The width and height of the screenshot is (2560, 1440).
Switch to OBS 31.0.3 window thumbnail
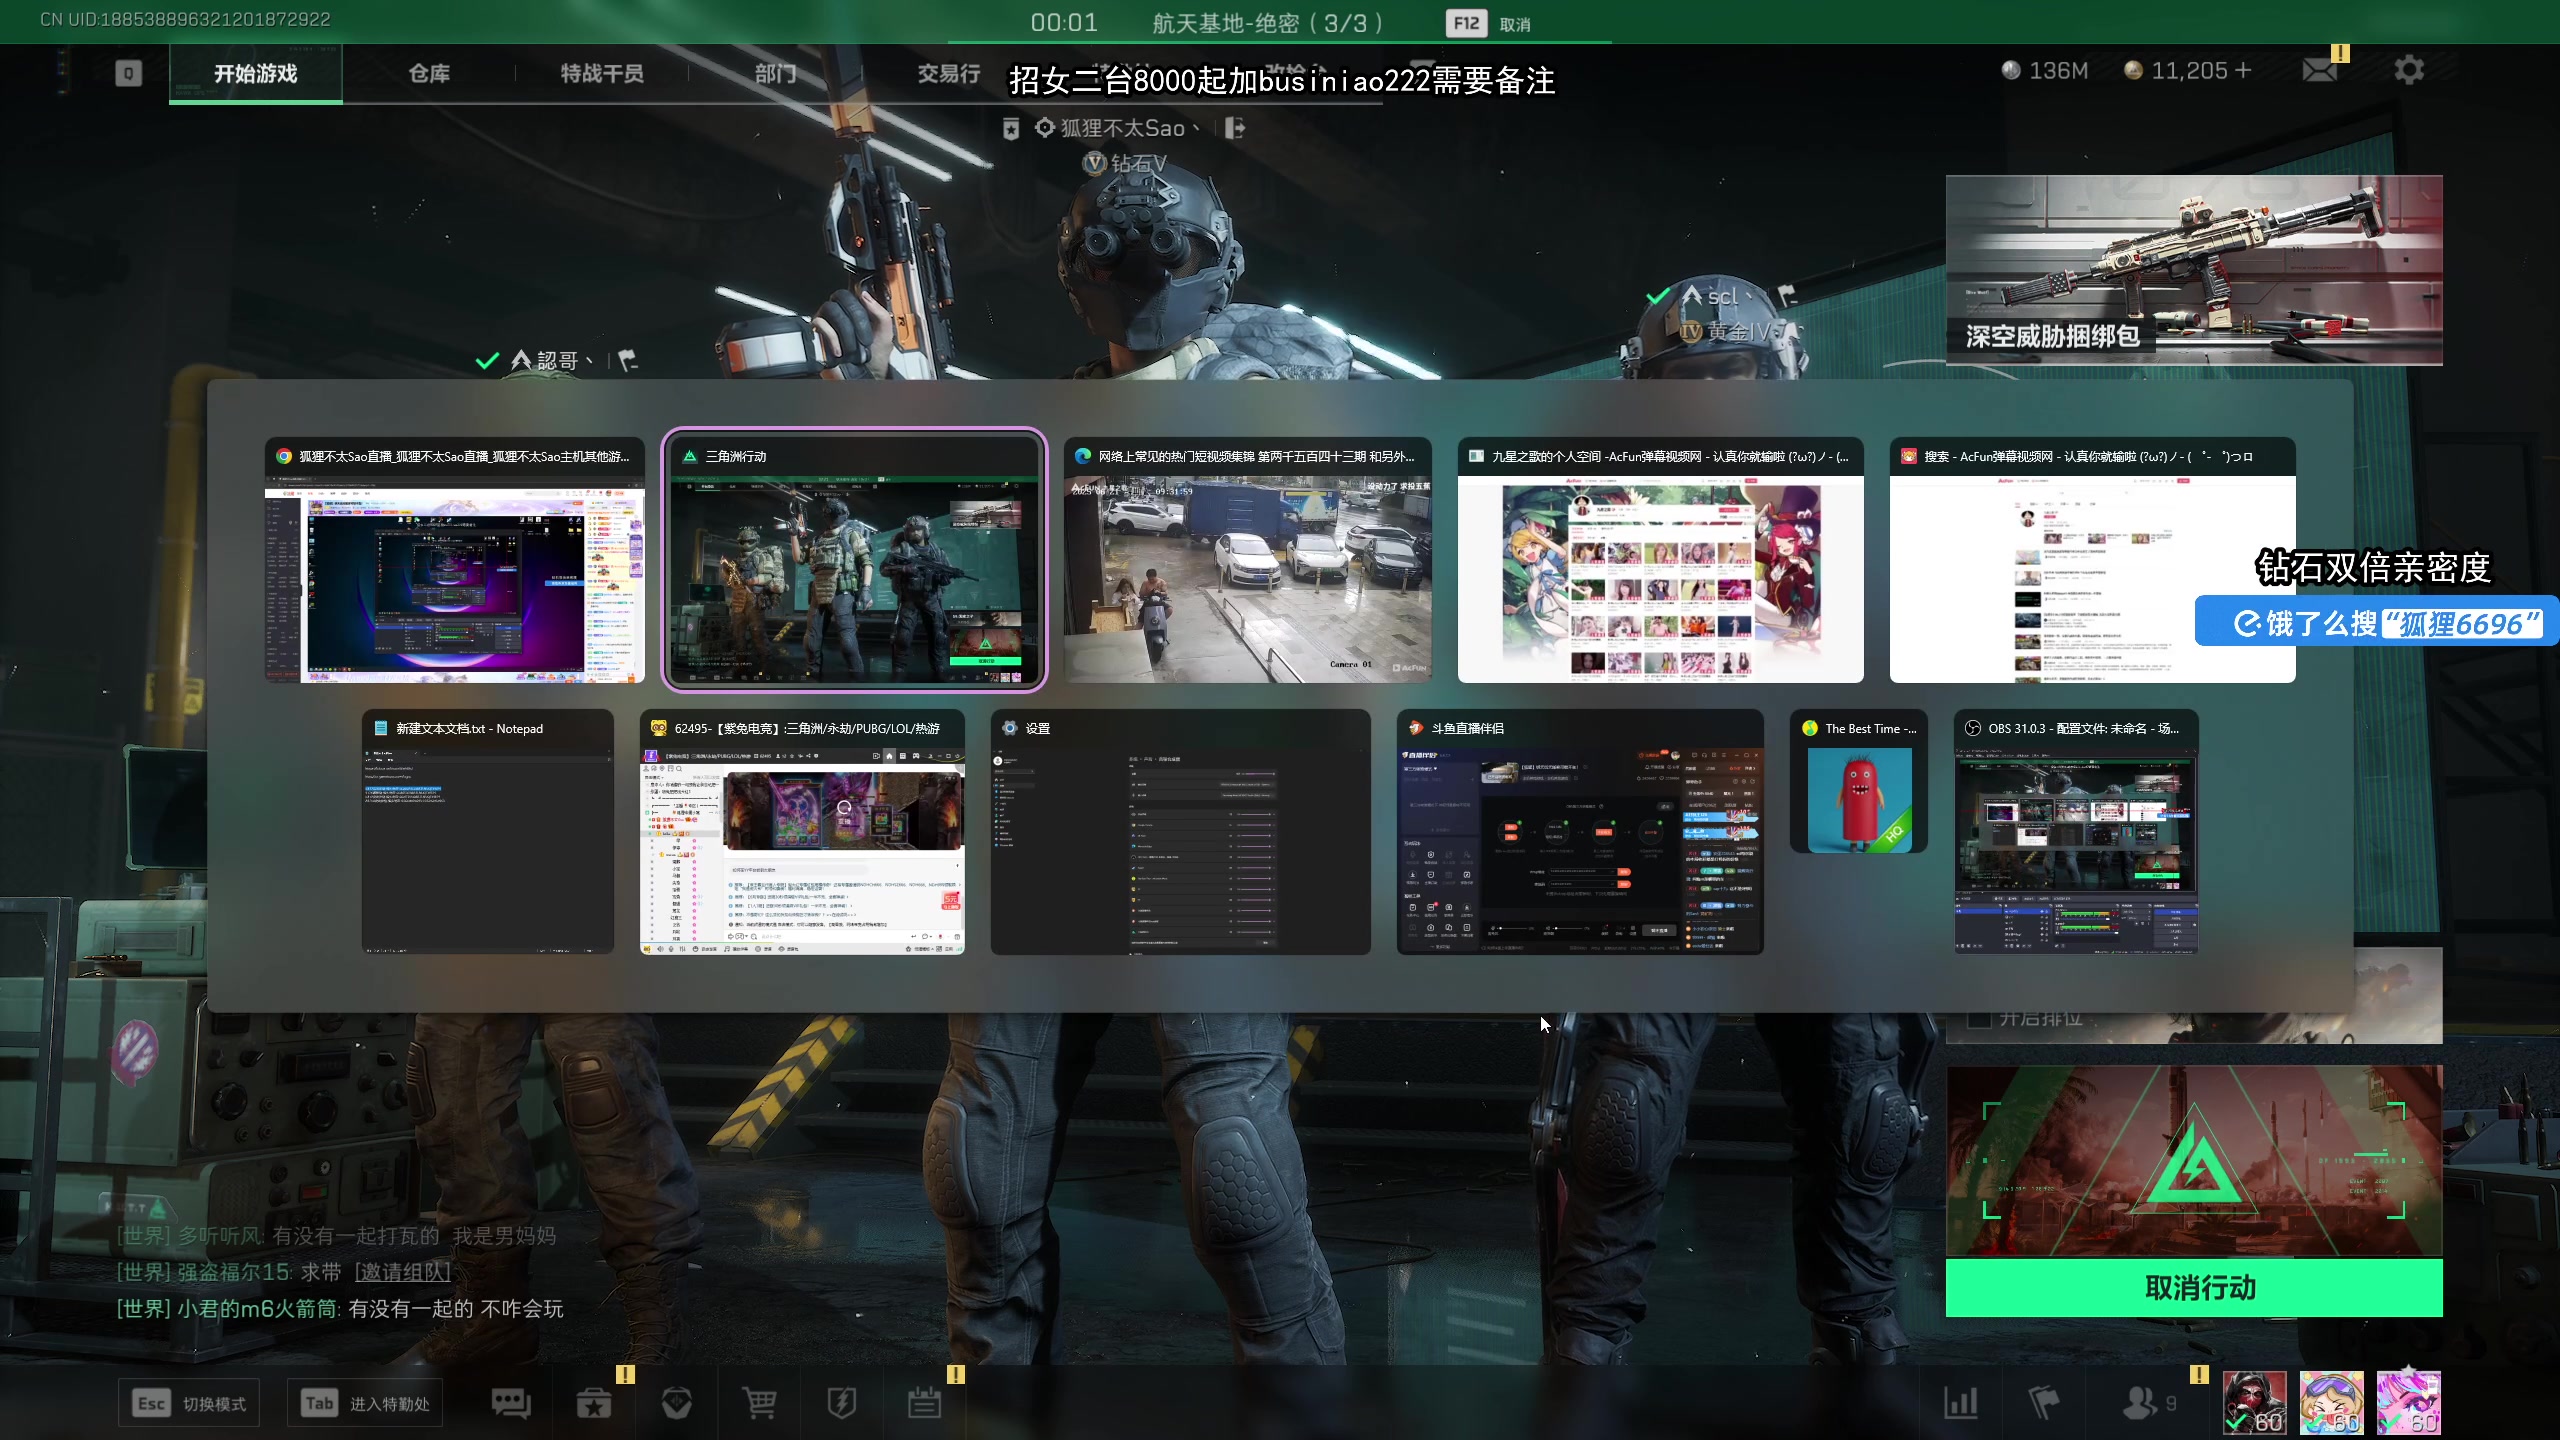pos(2077,832)
